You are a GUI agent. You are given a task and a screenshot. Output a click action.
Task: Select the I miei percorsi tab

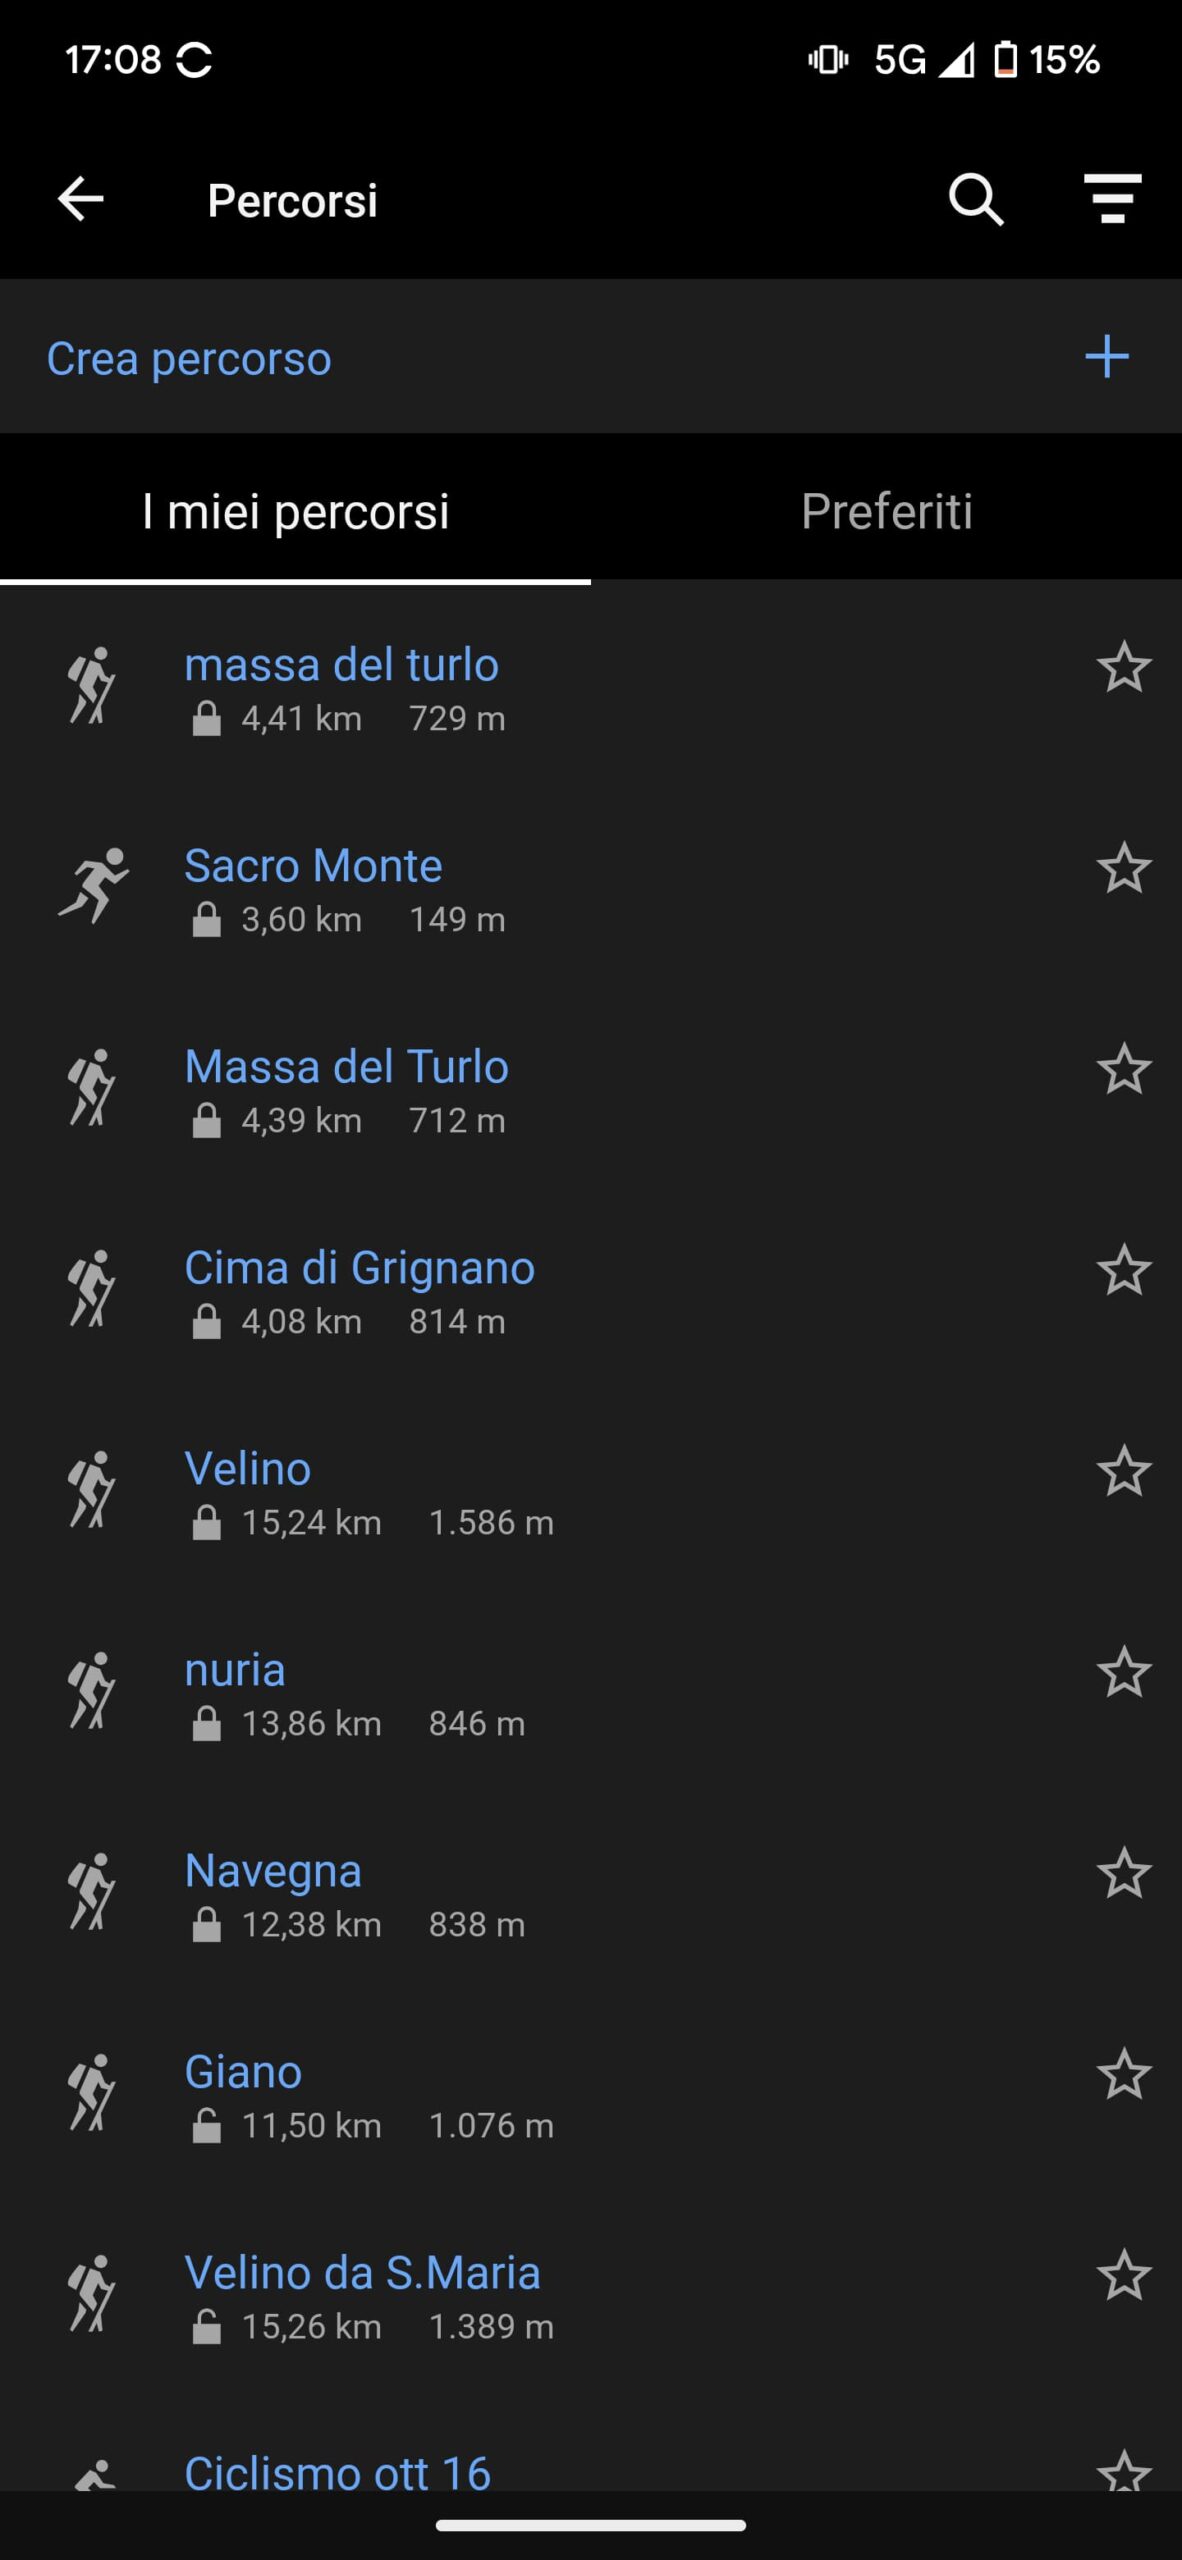click(x=296, y=512)
